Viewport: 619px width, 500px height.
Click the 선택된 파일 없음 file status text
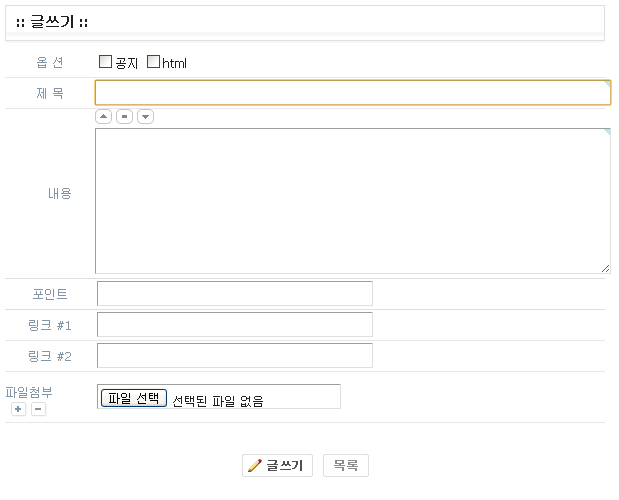(218, 401)
